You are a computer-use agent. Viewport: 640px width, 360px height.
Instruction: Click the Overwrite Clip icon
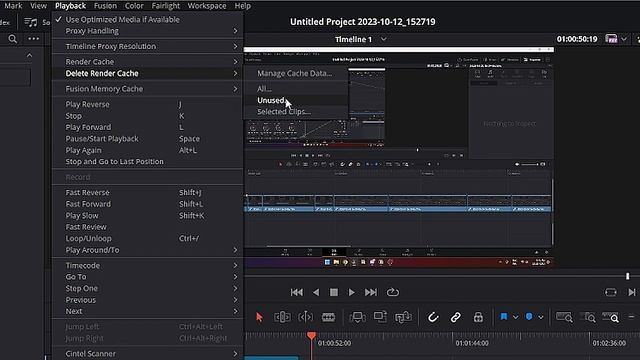(x=380, y=317)
